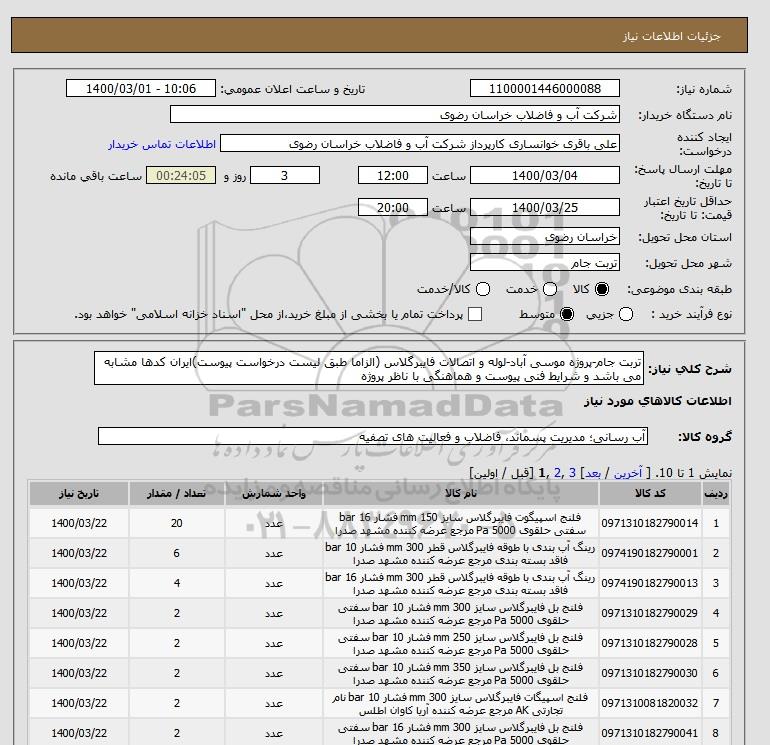Click the delivery city field تربت جام
This screenshot has width=770, height=745.
545,263
